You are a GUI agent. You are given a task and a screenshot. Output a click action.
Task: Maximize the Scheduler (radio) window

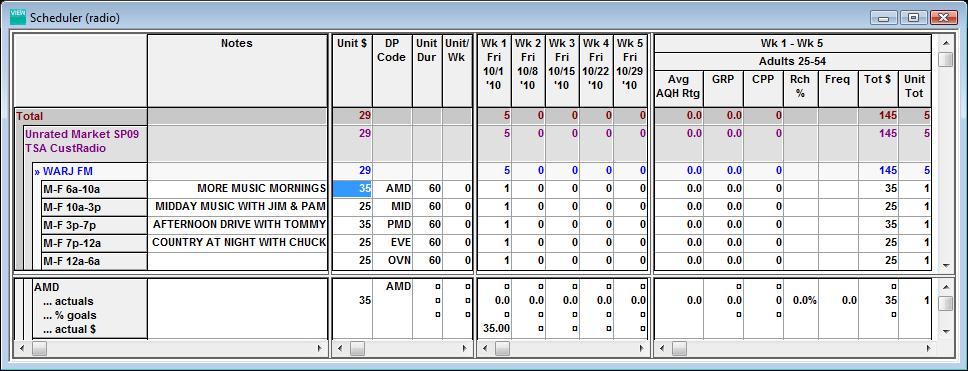coord(914,18)
